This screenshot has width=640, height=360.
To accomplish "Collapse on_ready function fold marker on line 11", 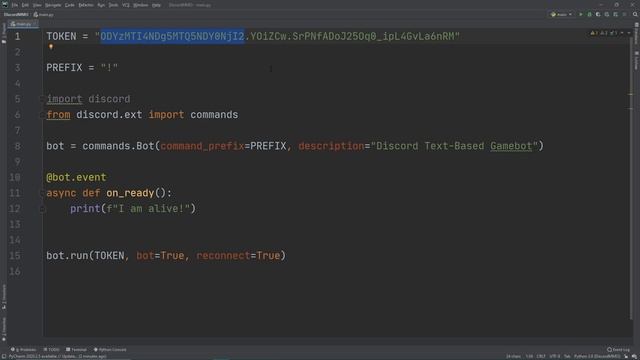I will tap(42, 193).
